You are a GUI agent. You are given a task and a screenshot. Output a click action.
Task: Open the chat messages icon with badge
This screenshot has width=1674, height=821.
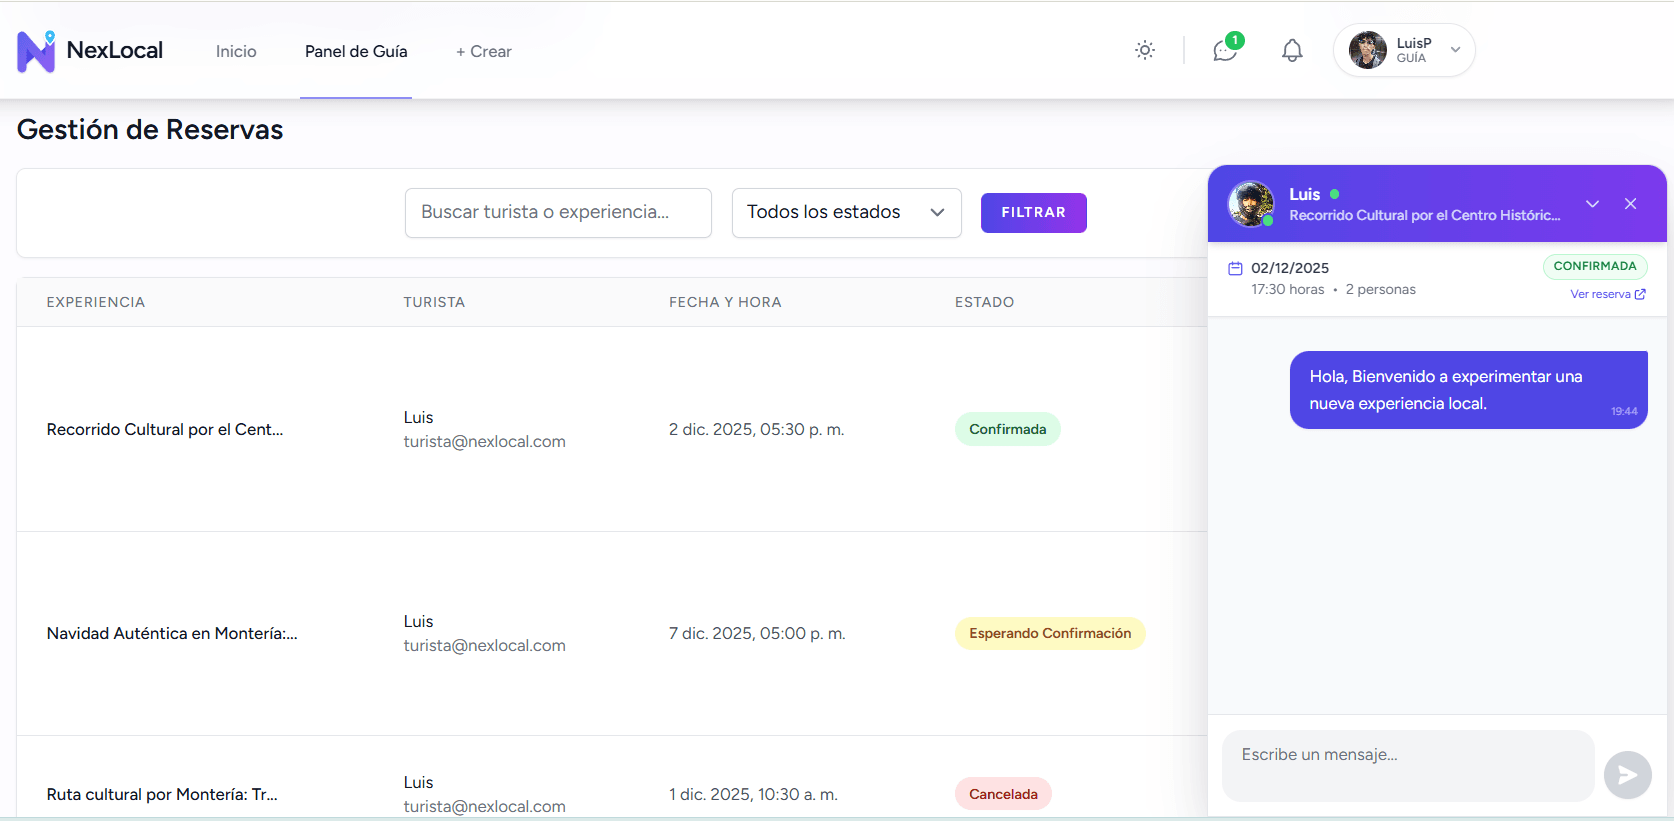point(1225,50)
